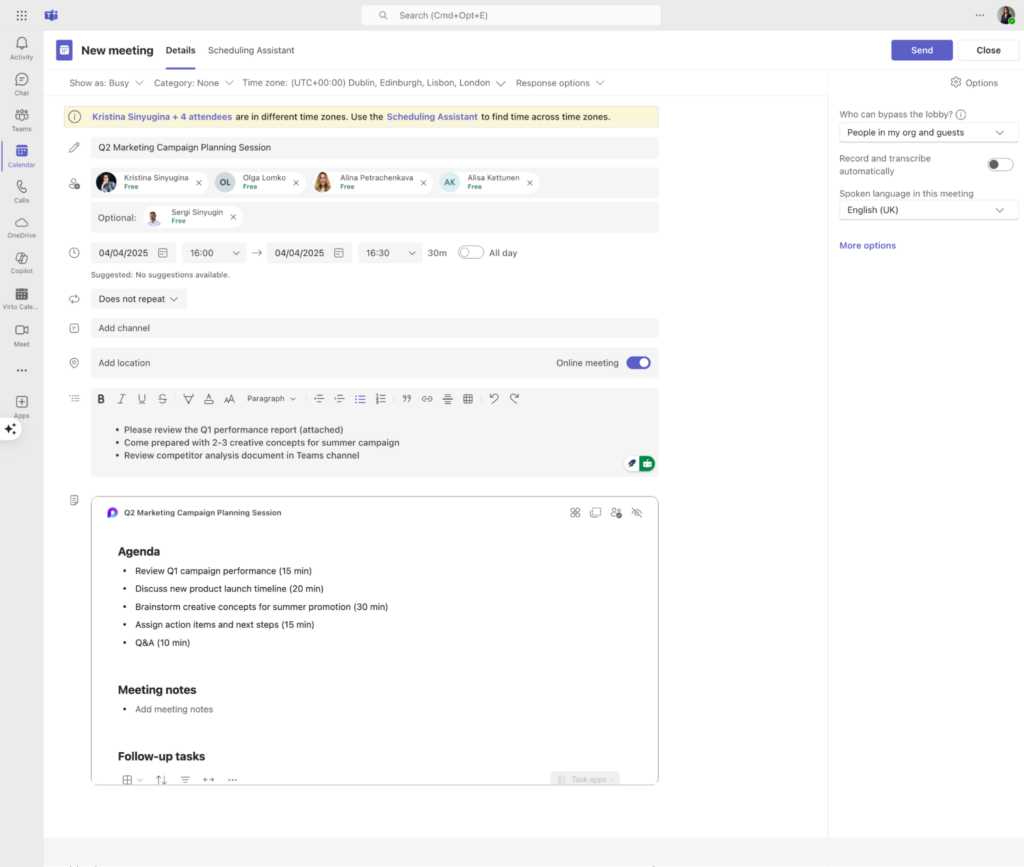
Task: Open the Apps store in sidebar
Action: (x=22, y=407)
